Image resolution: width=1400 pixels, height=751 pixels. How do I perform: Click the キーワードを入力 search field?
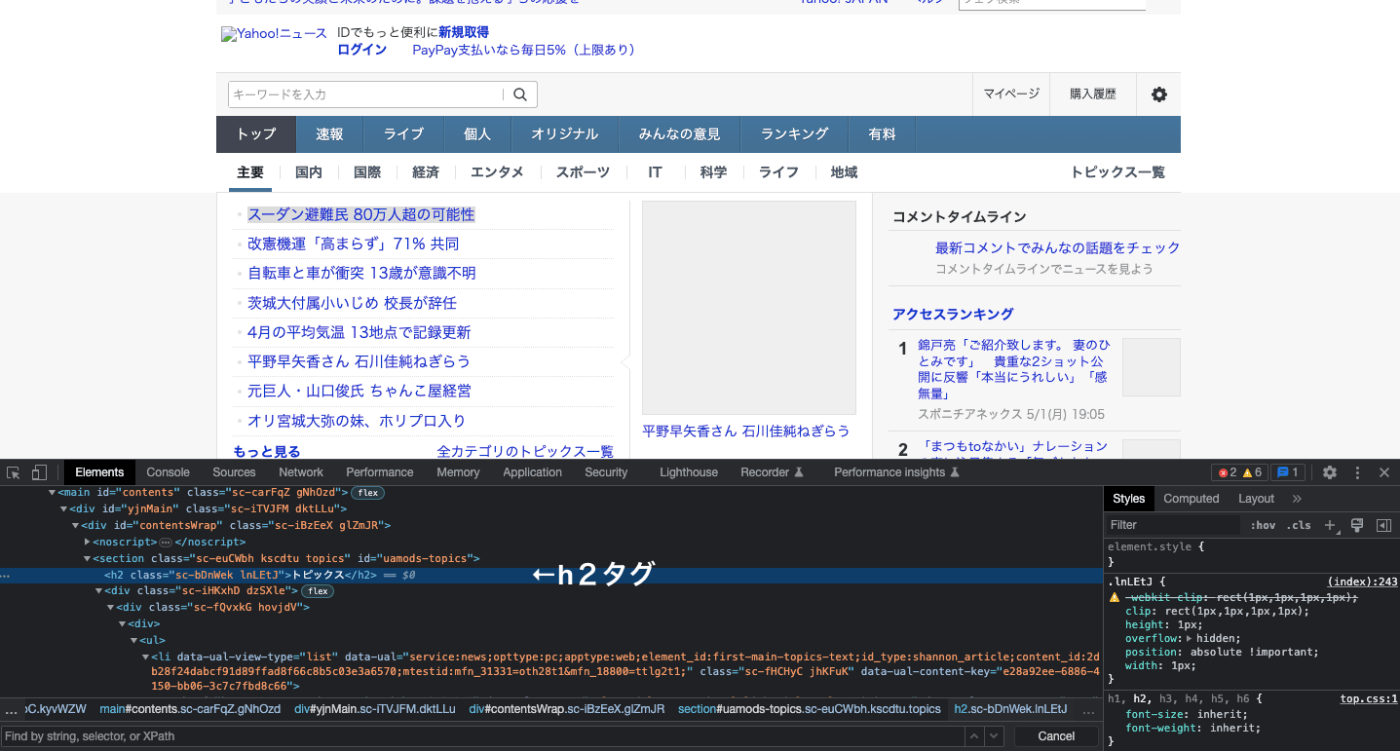coord(366,94)
